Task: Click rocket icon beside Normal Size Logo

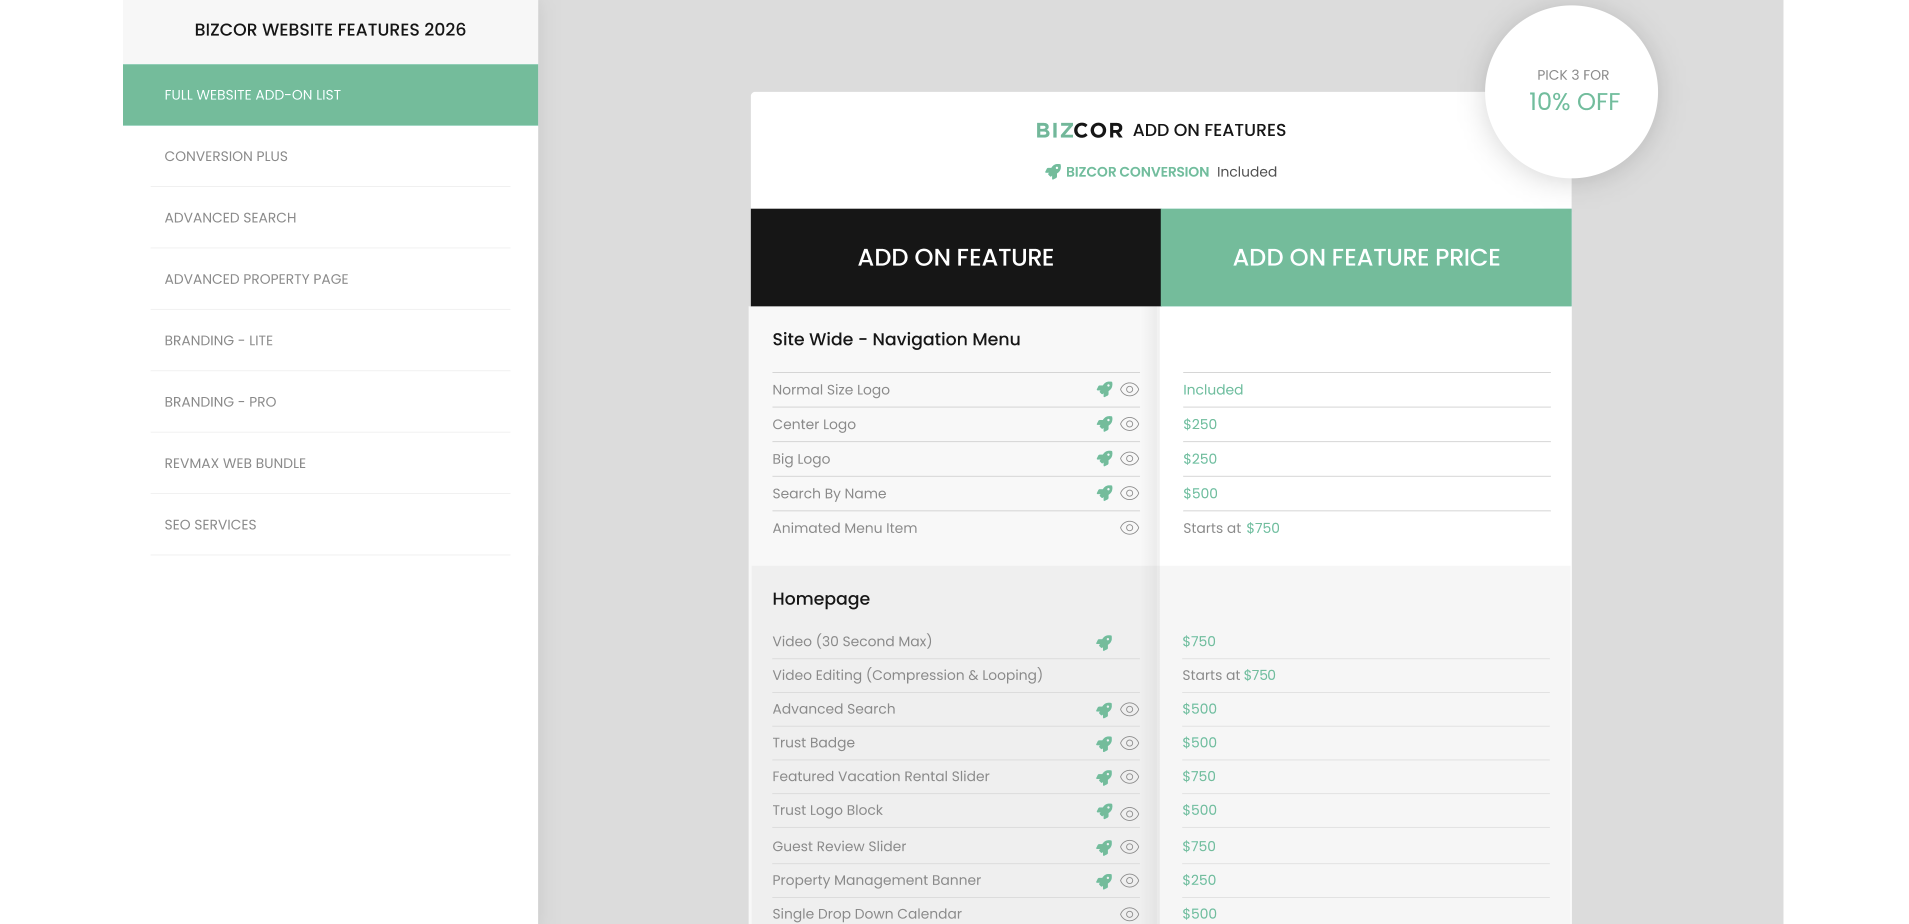Action: pos(1104,390)
